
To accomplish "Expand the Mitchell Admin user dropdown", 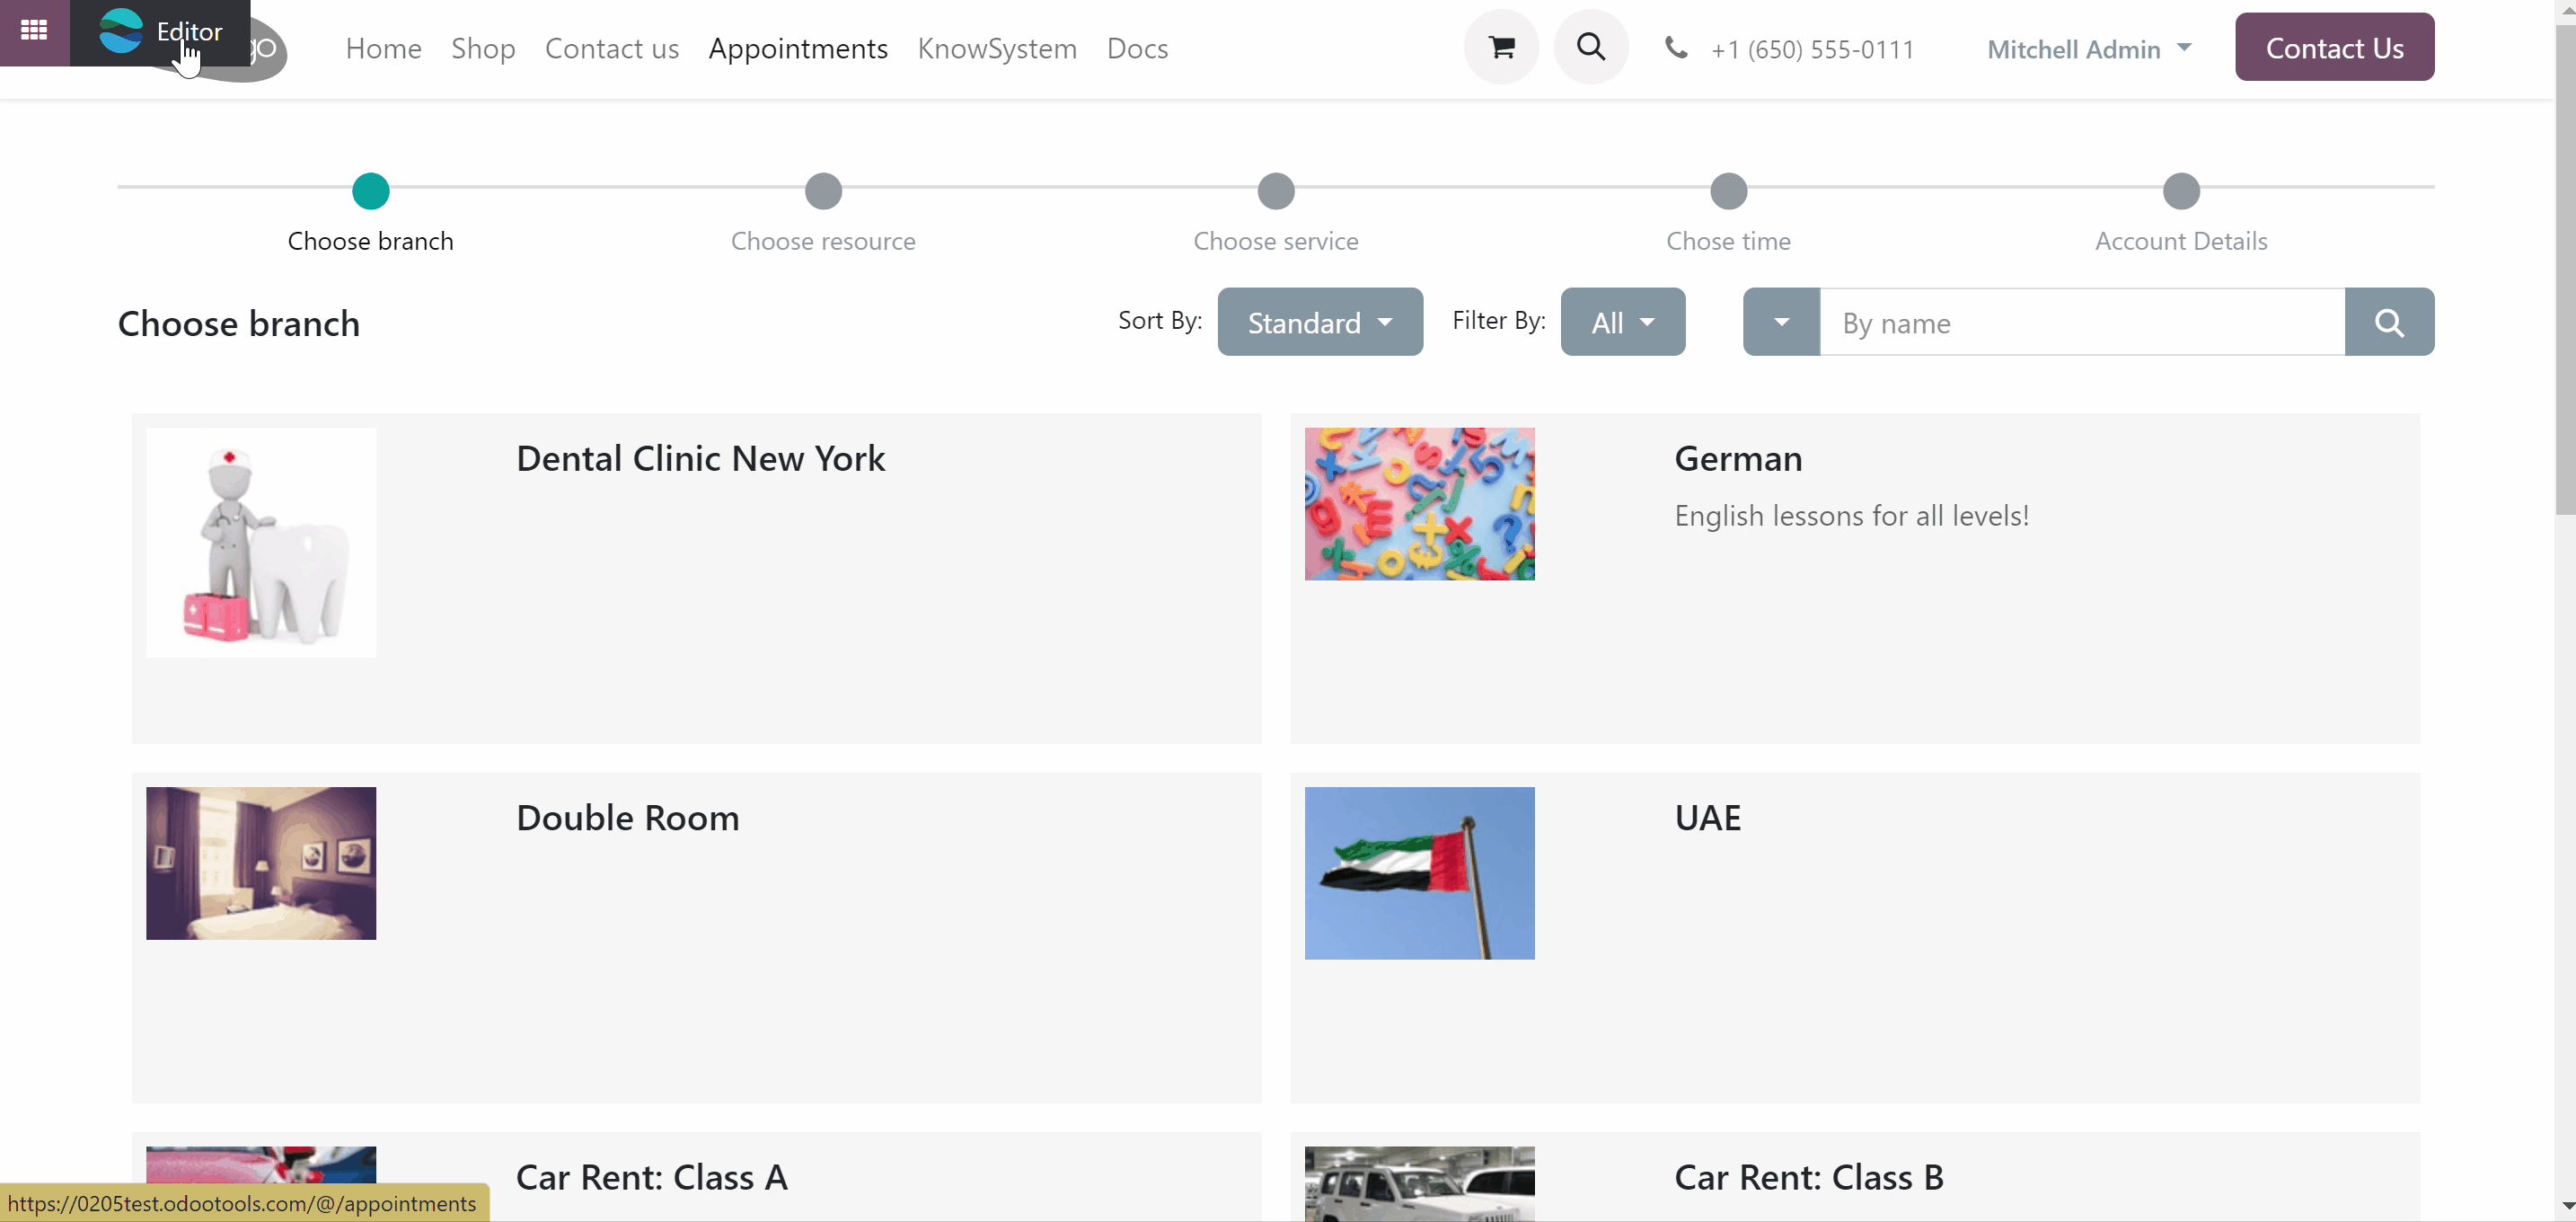I will point(2089,49).
